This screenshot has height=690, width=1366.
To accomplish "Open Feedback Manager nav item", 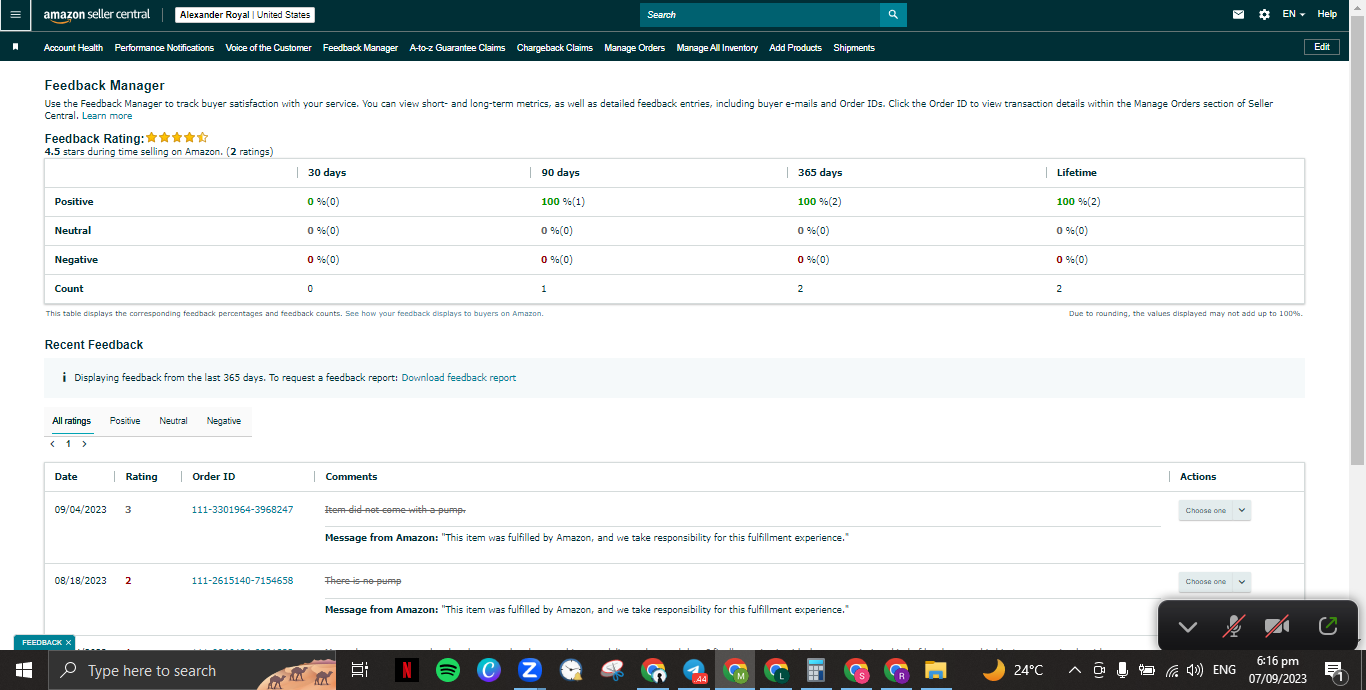I will 360,47.
